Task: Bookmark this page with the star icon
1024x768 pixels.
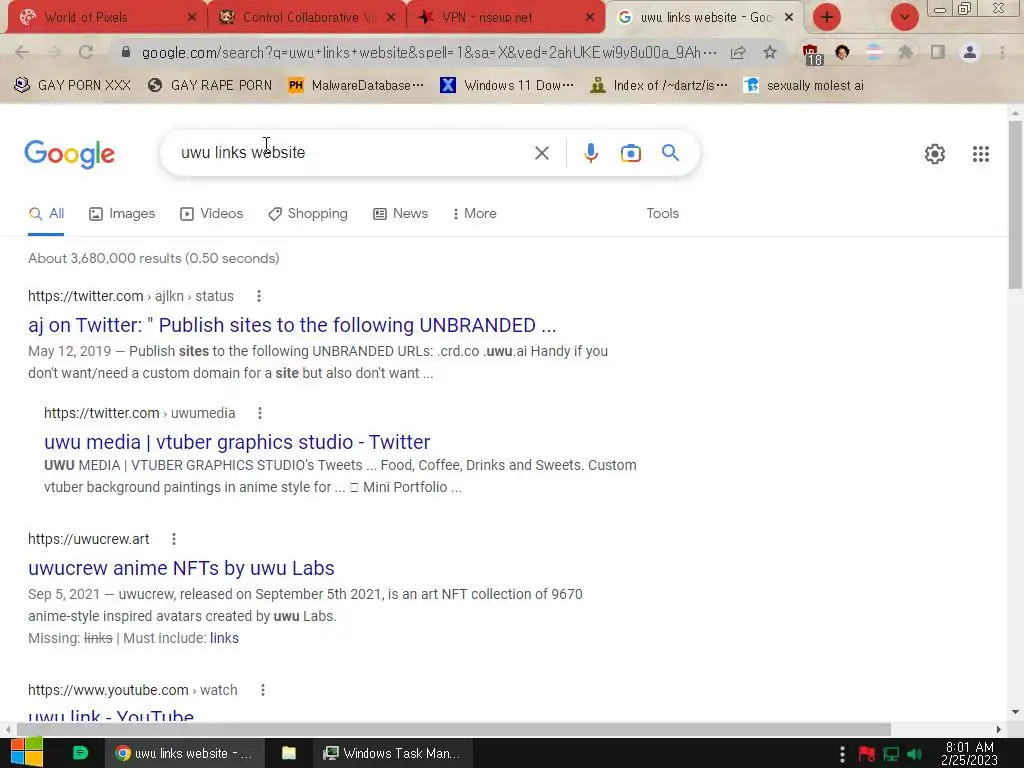Action: point(770,52)
